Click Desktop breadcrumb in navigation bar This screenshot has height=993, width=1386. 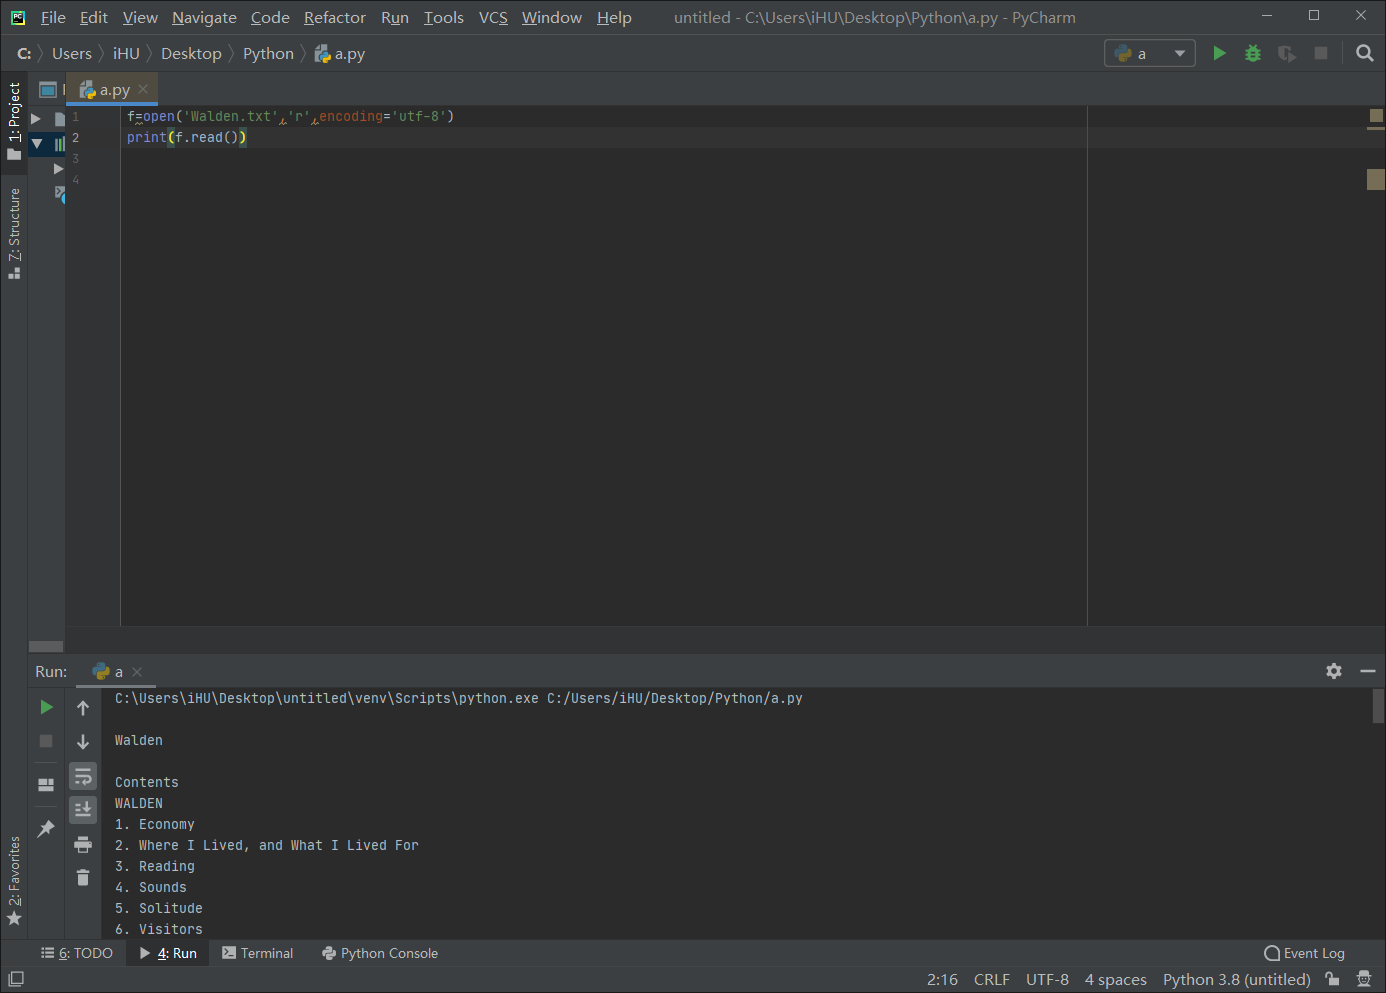tap(191, 53)
